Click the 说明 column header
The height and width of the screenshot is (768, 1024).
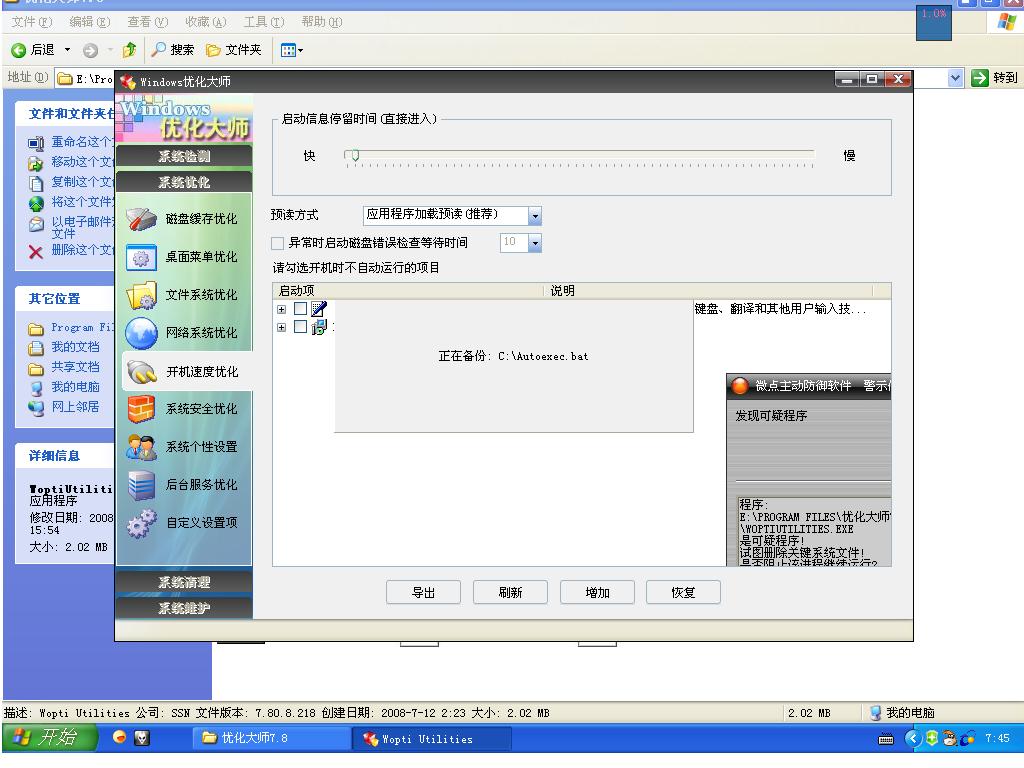click(x=709, y=291)
